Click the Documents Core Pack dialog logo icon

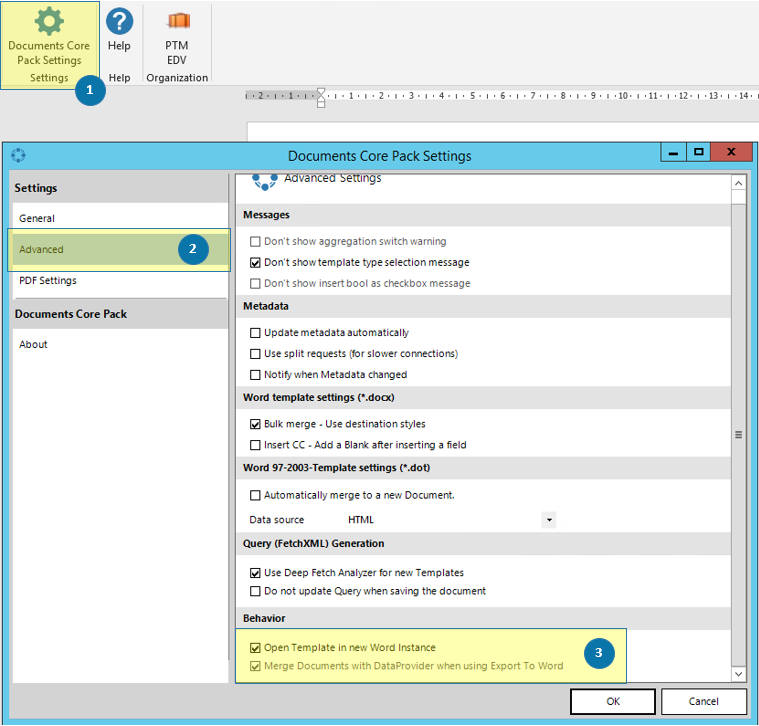18,155
